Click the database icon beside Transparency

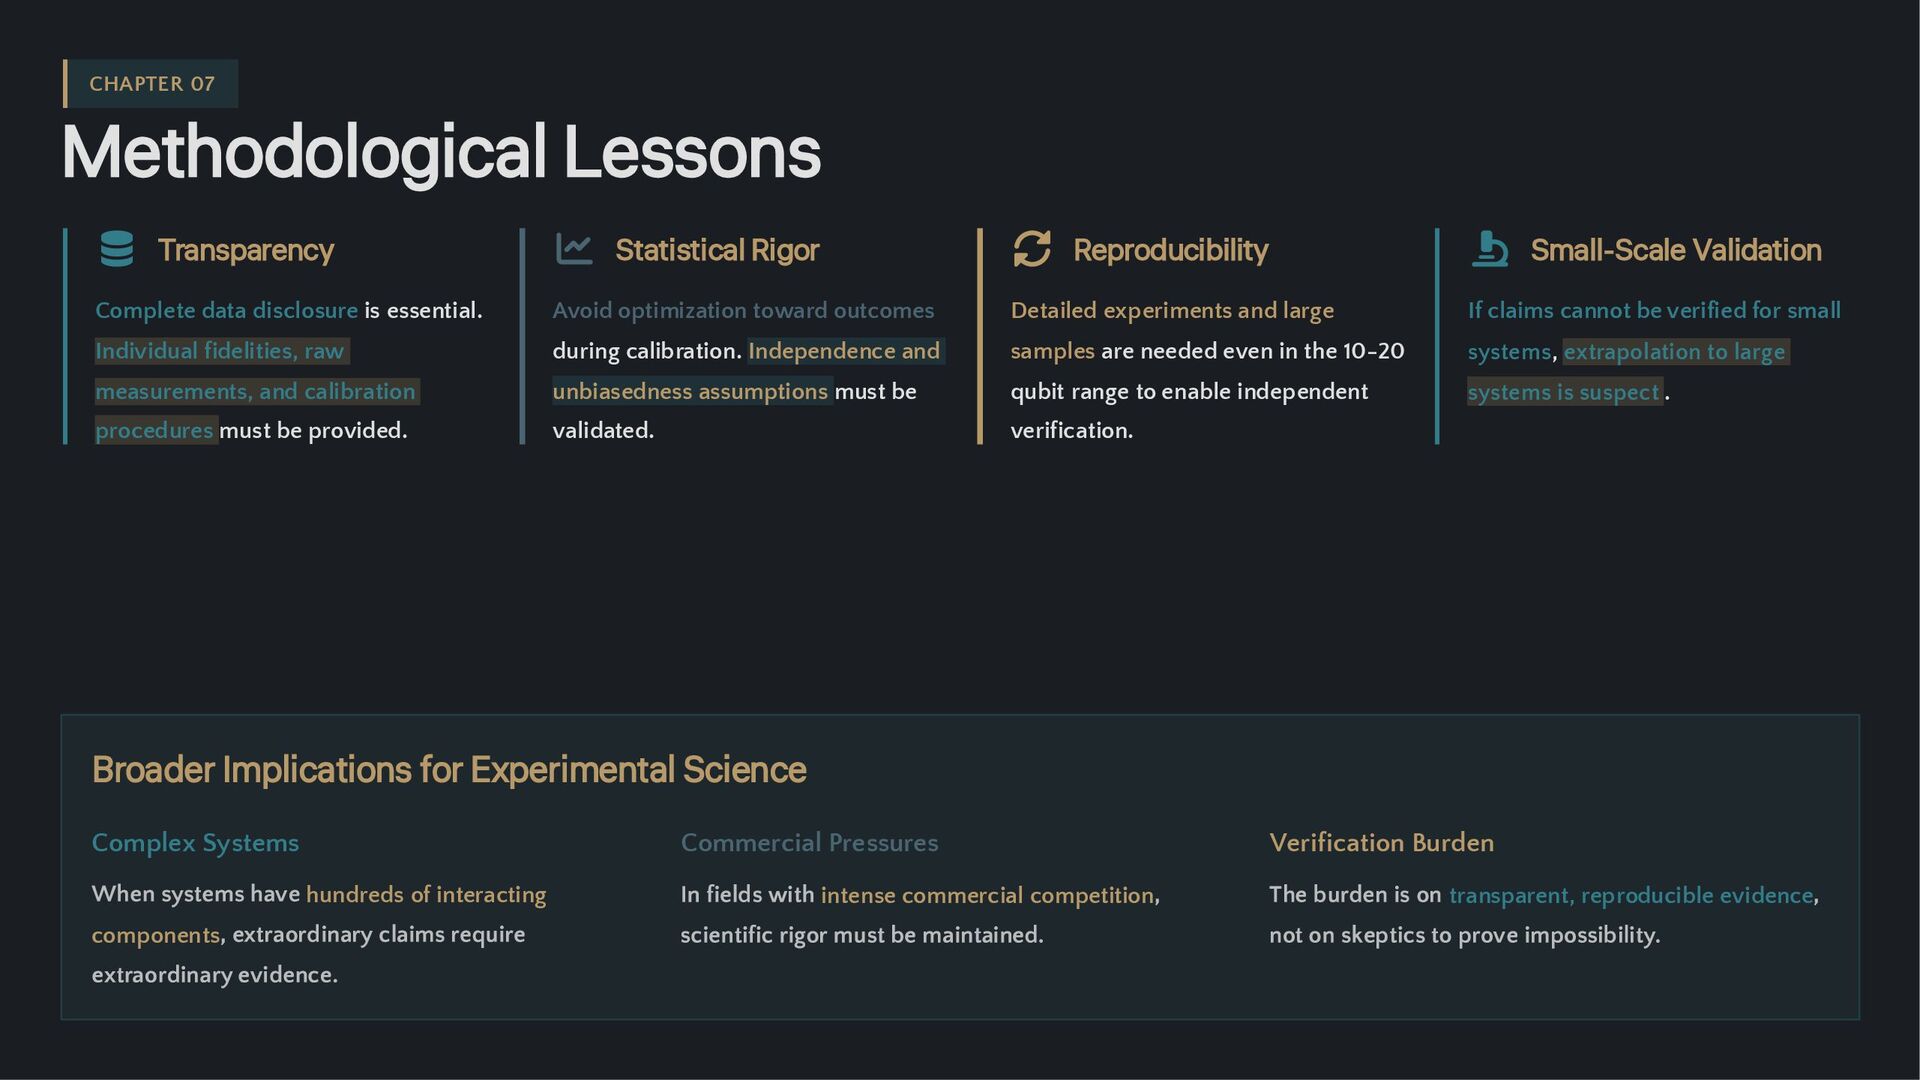tap(117, 249)
